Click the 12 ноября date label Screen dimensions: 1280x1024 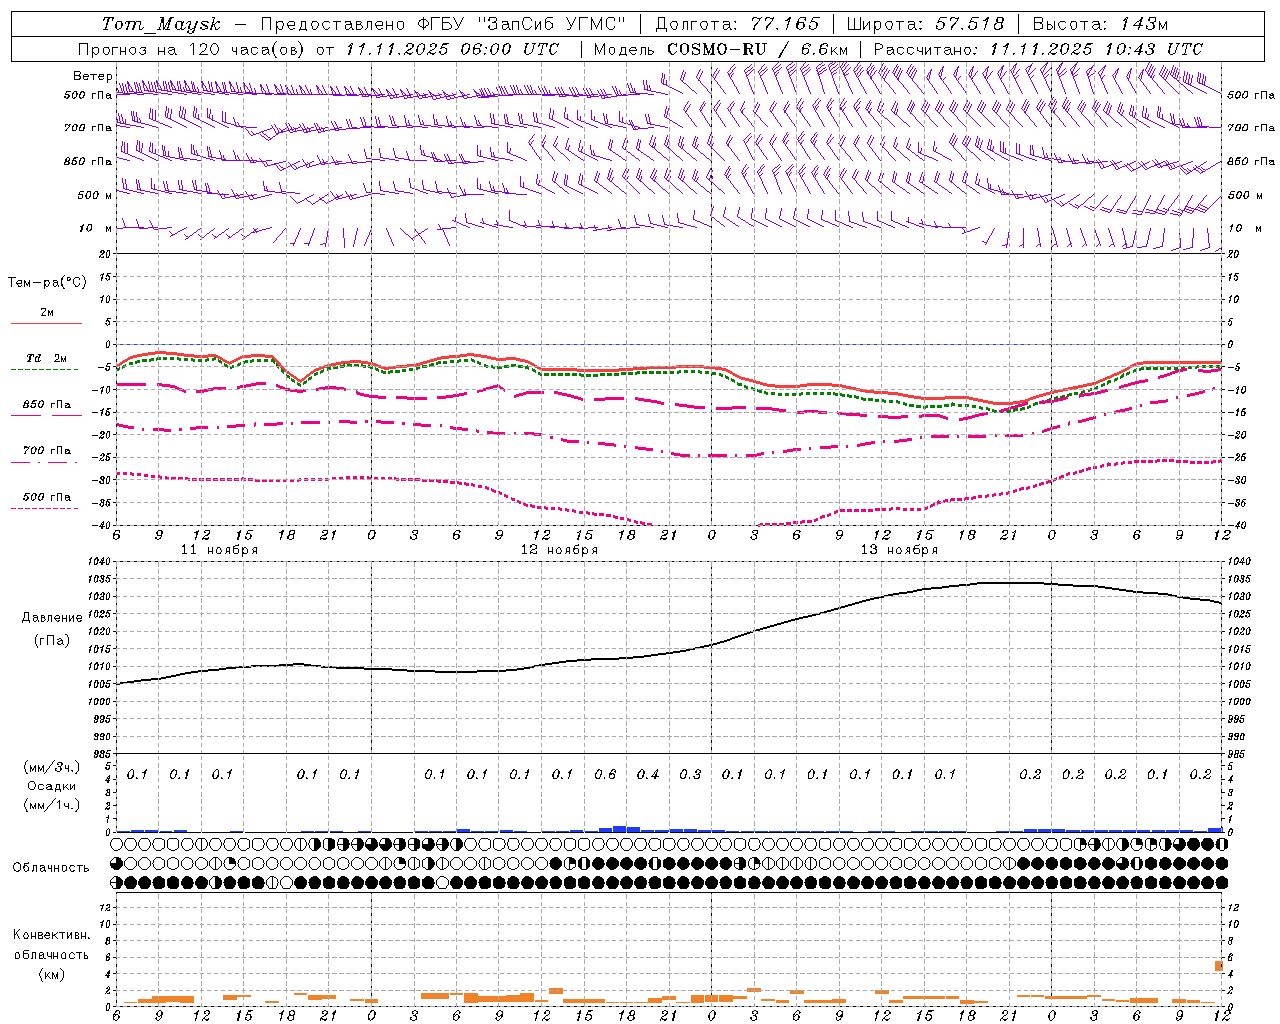tap(559, 550)
